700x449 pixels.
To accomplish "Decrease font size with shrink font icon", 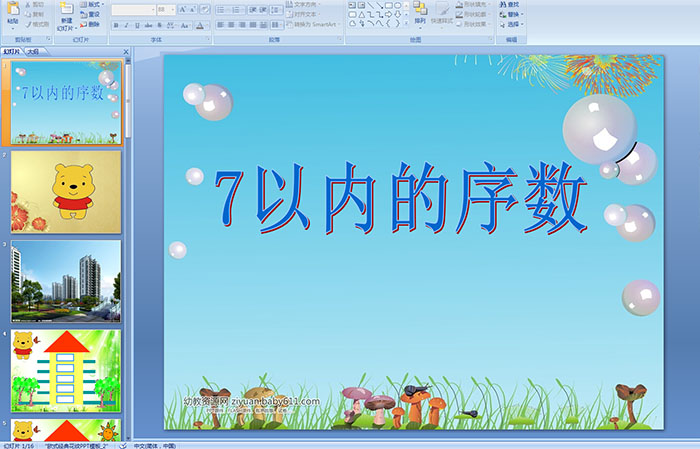I will coord(193,9).
